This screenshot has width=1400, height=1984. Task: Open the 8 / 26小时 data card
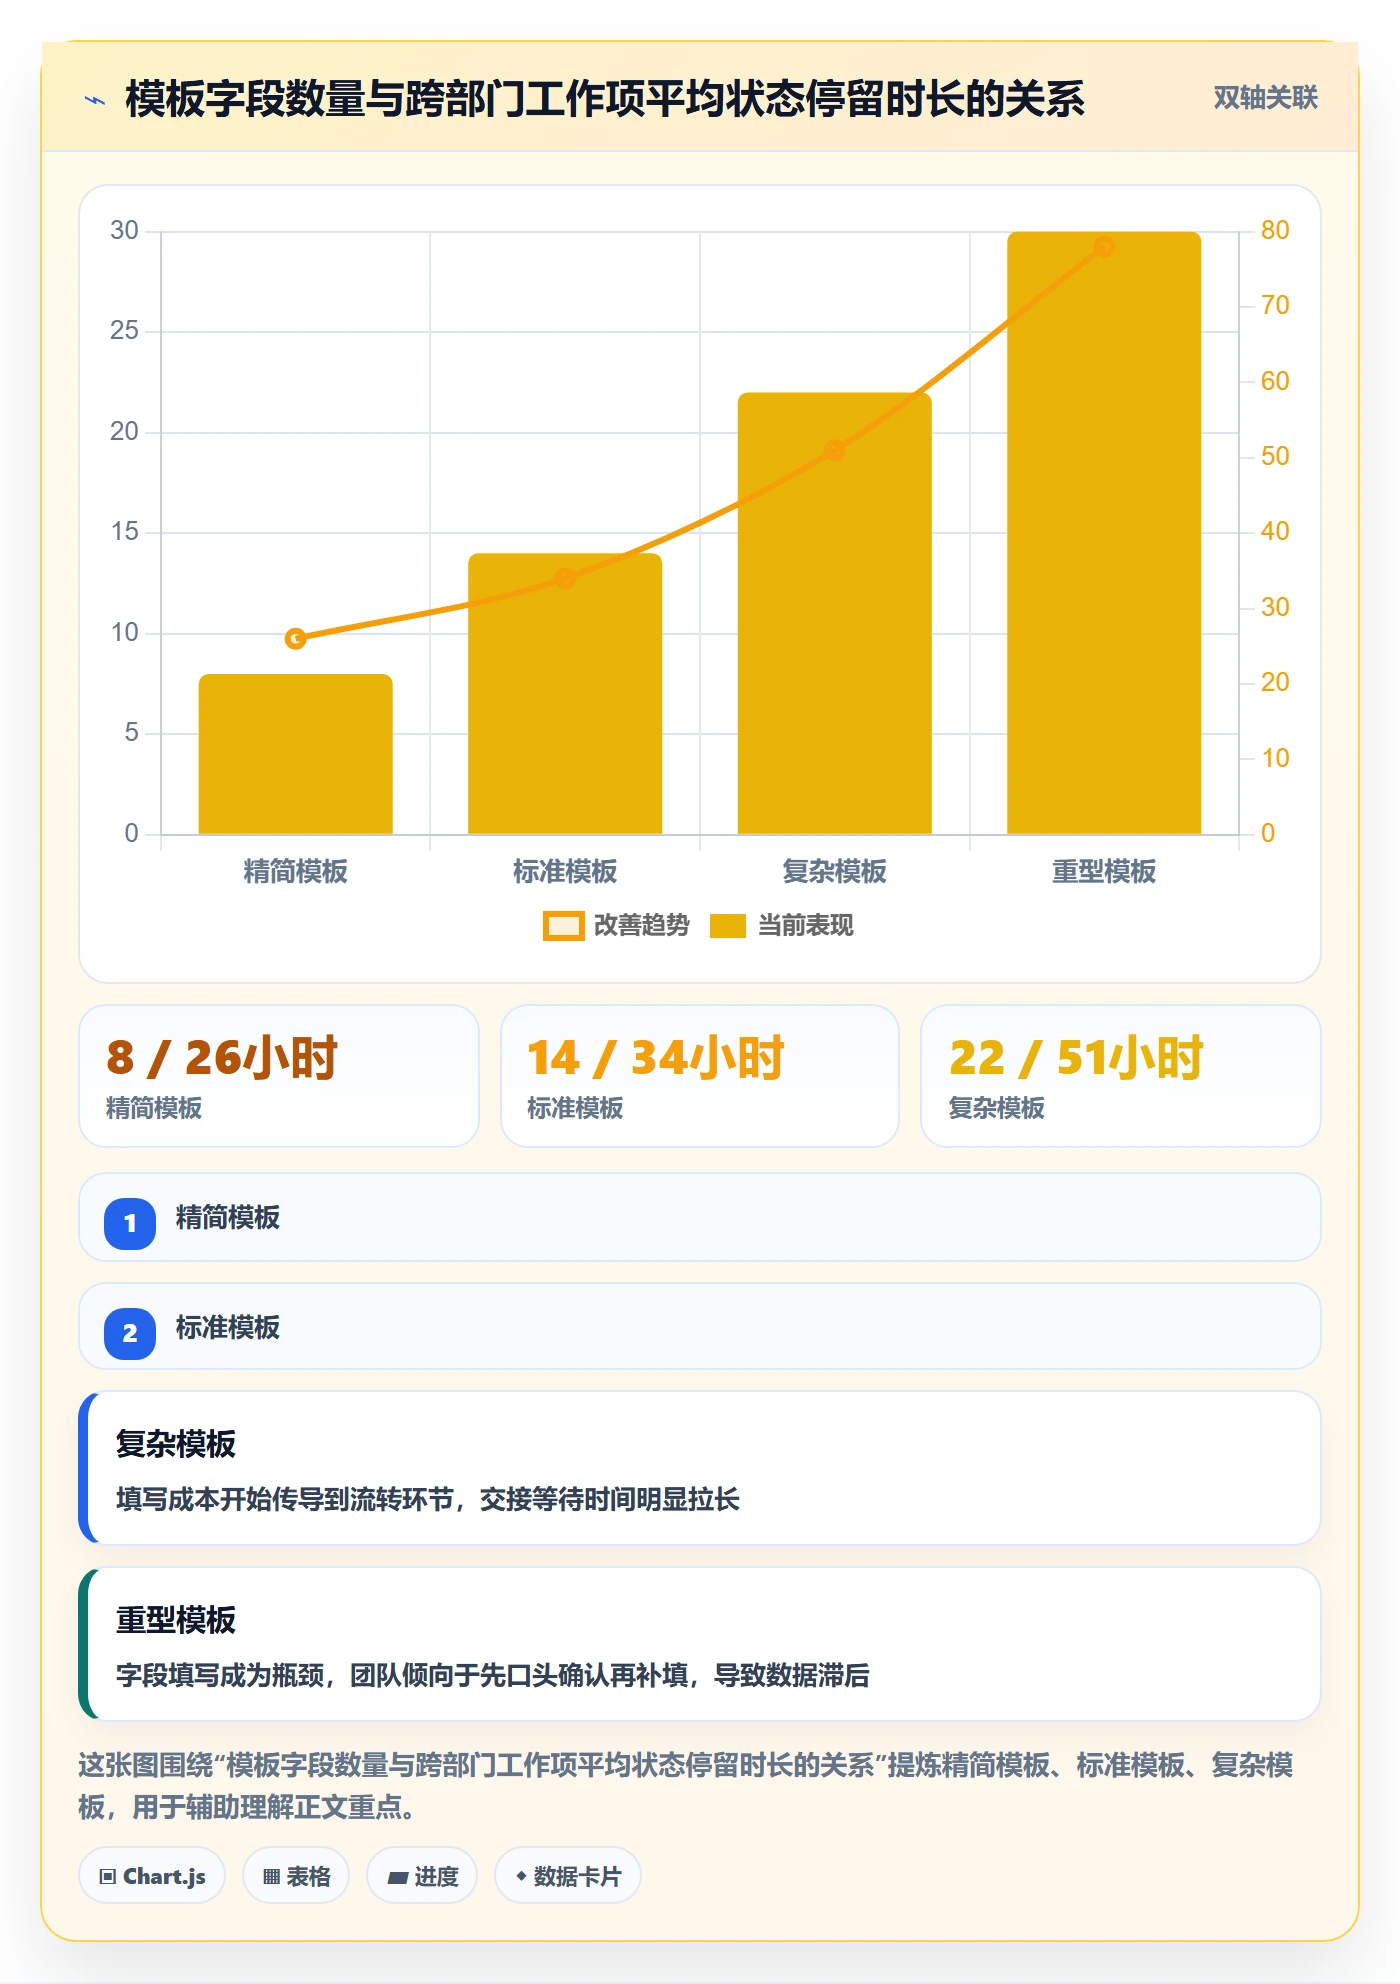279,1076
